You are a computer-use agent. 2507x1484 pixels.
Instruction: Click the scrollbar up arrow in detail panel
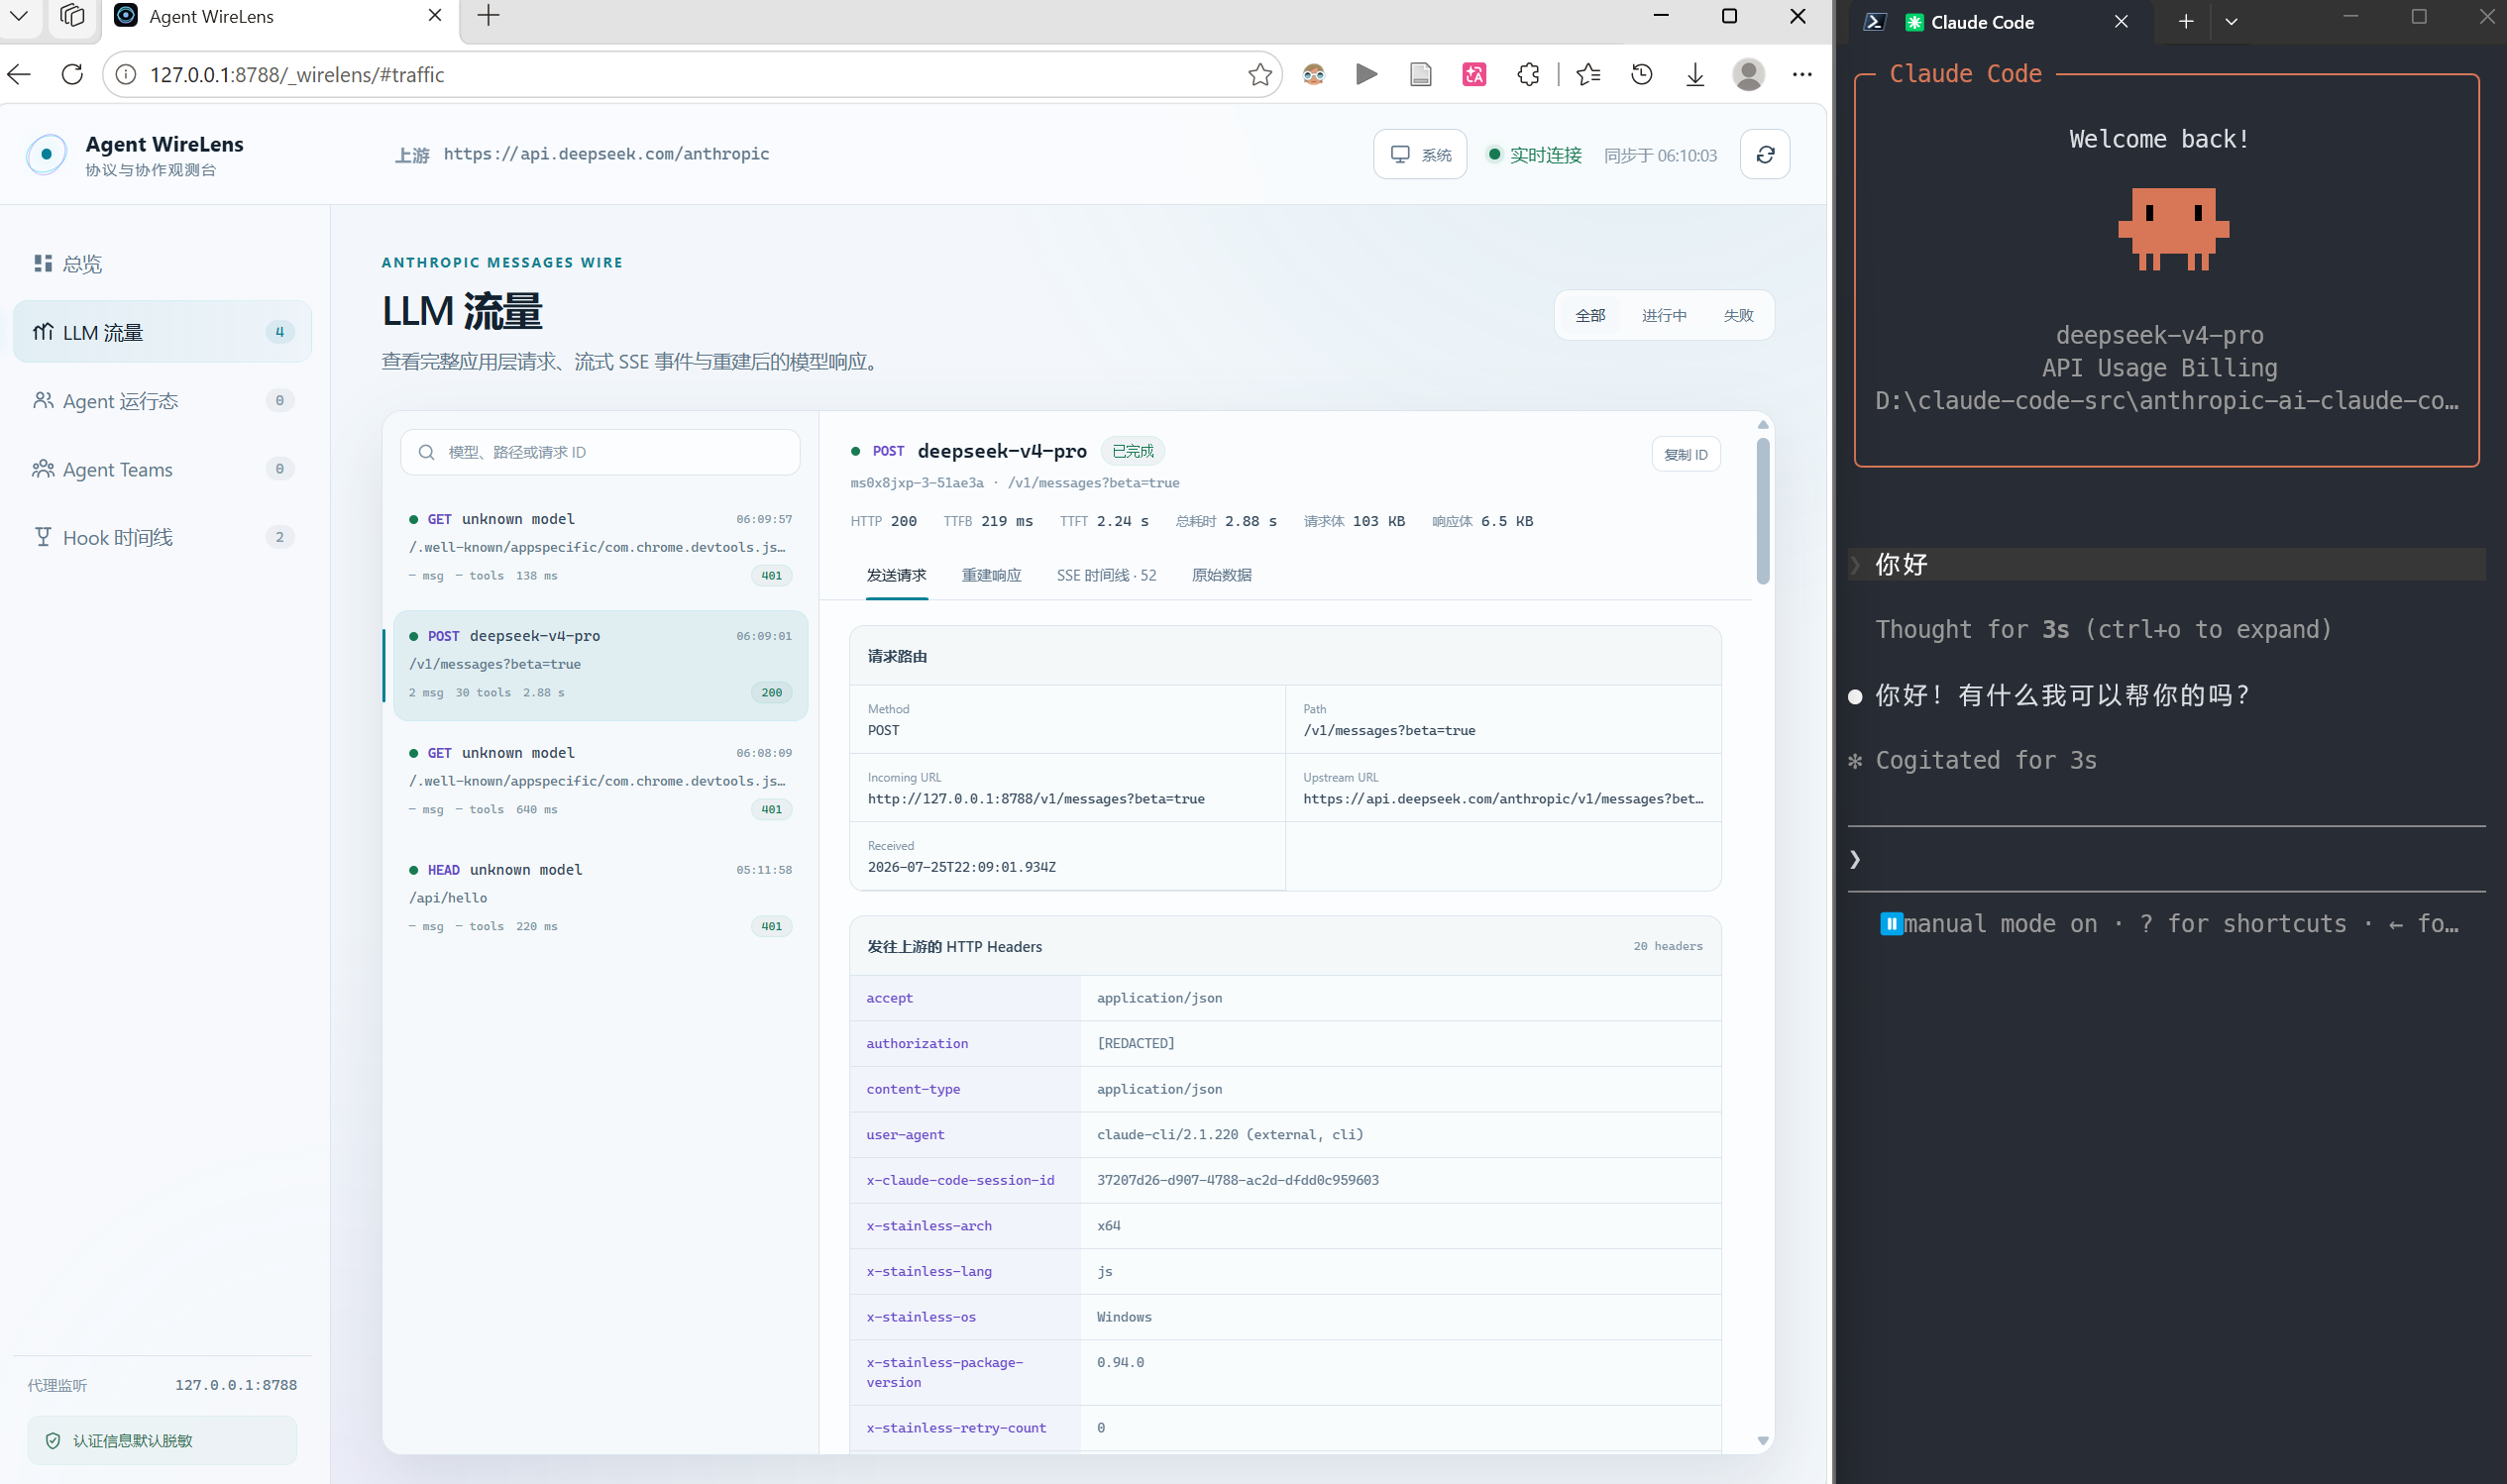click(x=1763, y=425)
